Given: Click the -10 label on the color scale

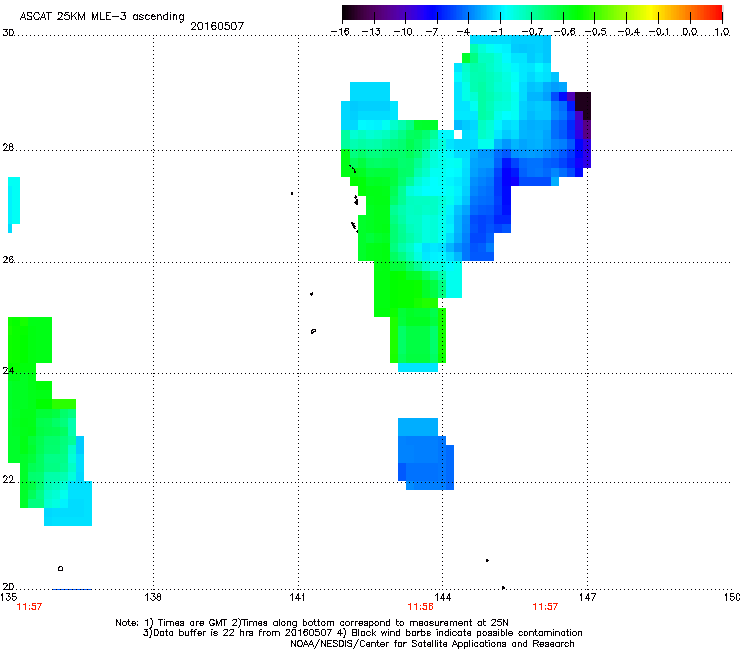Looking at the screenshot, I should 403,32.
